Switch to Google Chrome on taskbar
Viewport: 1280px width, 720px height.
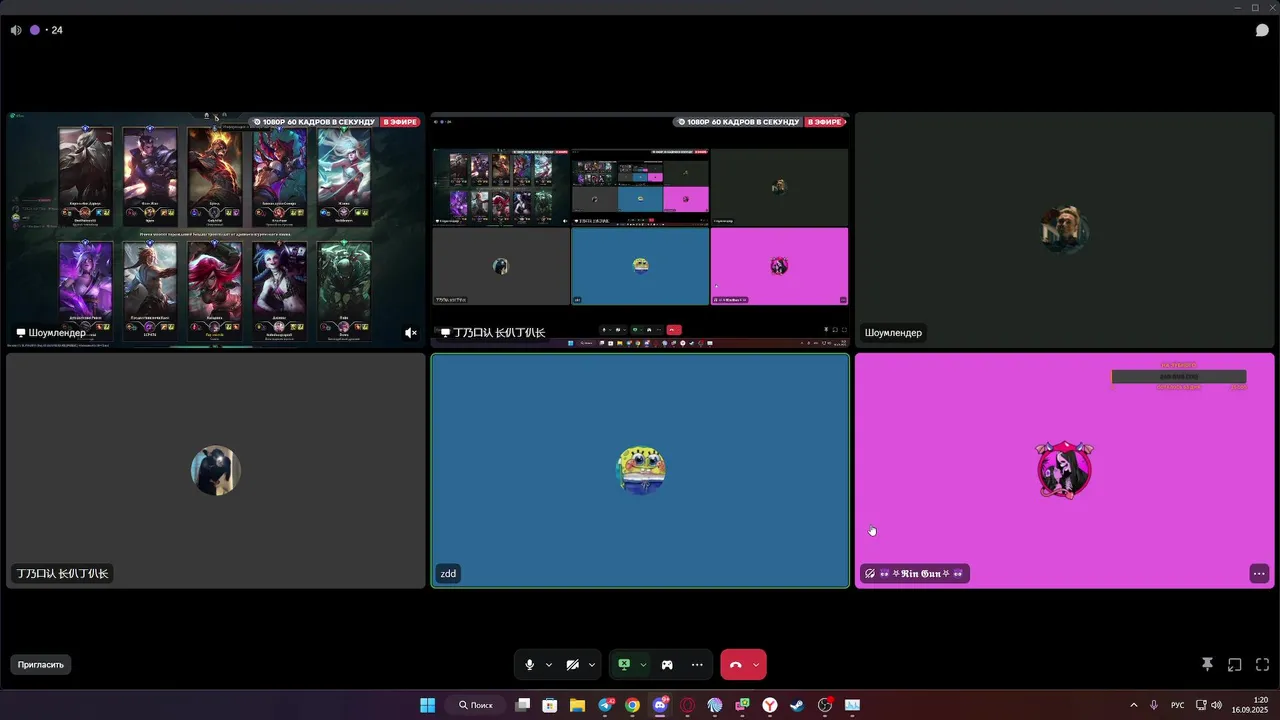point(632,705)
